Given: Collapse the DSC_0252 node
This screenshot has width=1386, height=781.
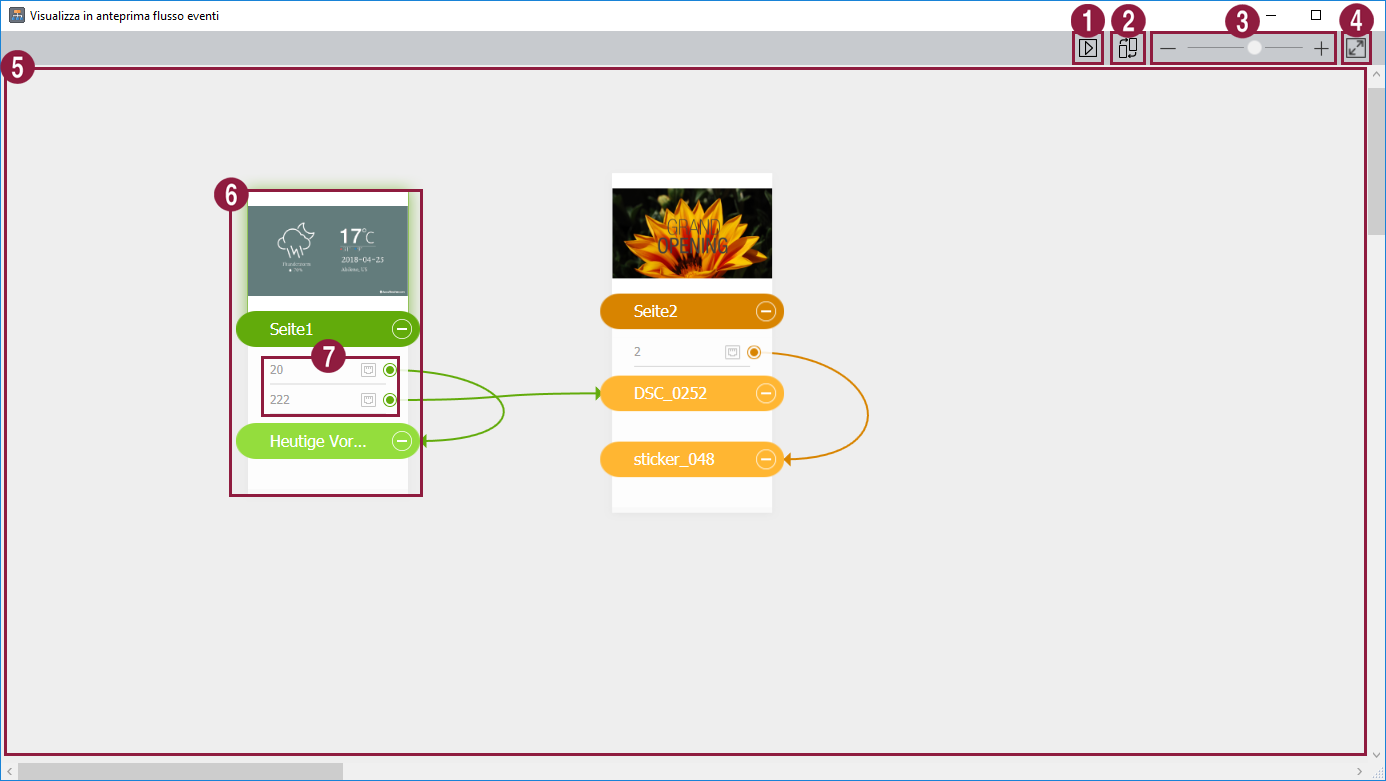Looking at the screenshot, I should tap(765, 393).
